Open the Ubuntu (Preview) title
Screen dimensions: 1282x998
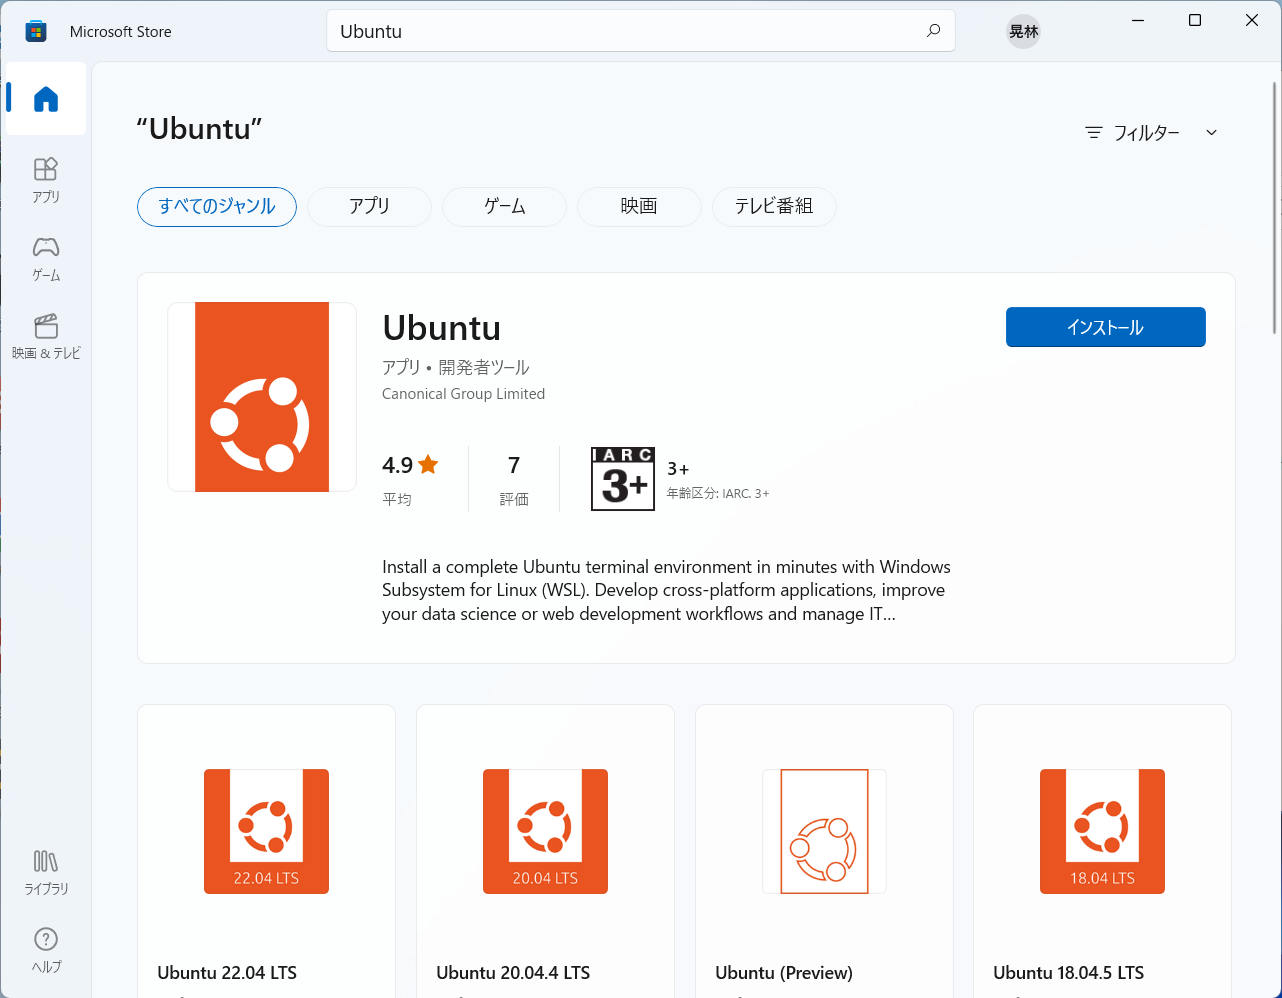[x=784, y=973]
